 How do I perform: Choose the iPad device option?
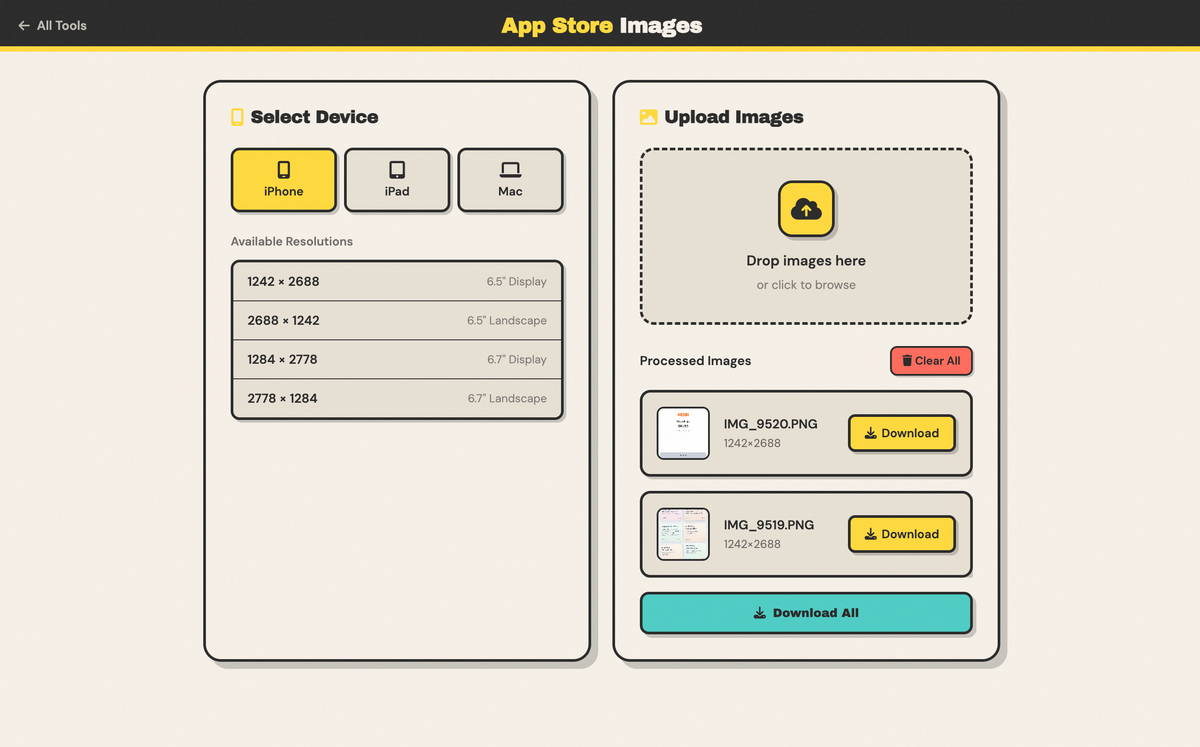coord(397,180)
